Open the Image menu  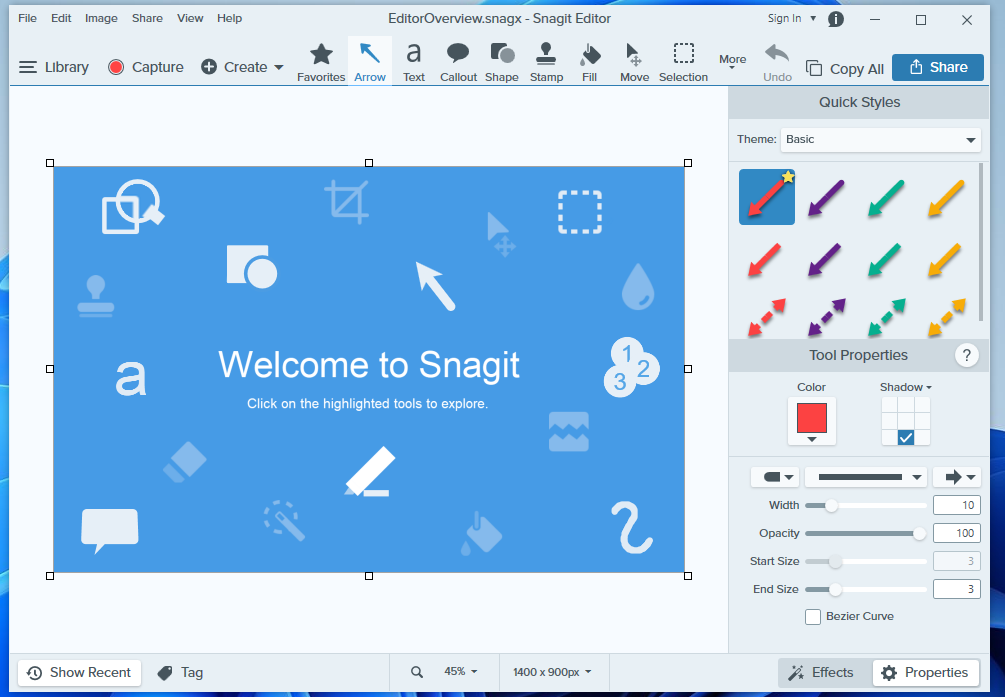click(x=101, y=18)
